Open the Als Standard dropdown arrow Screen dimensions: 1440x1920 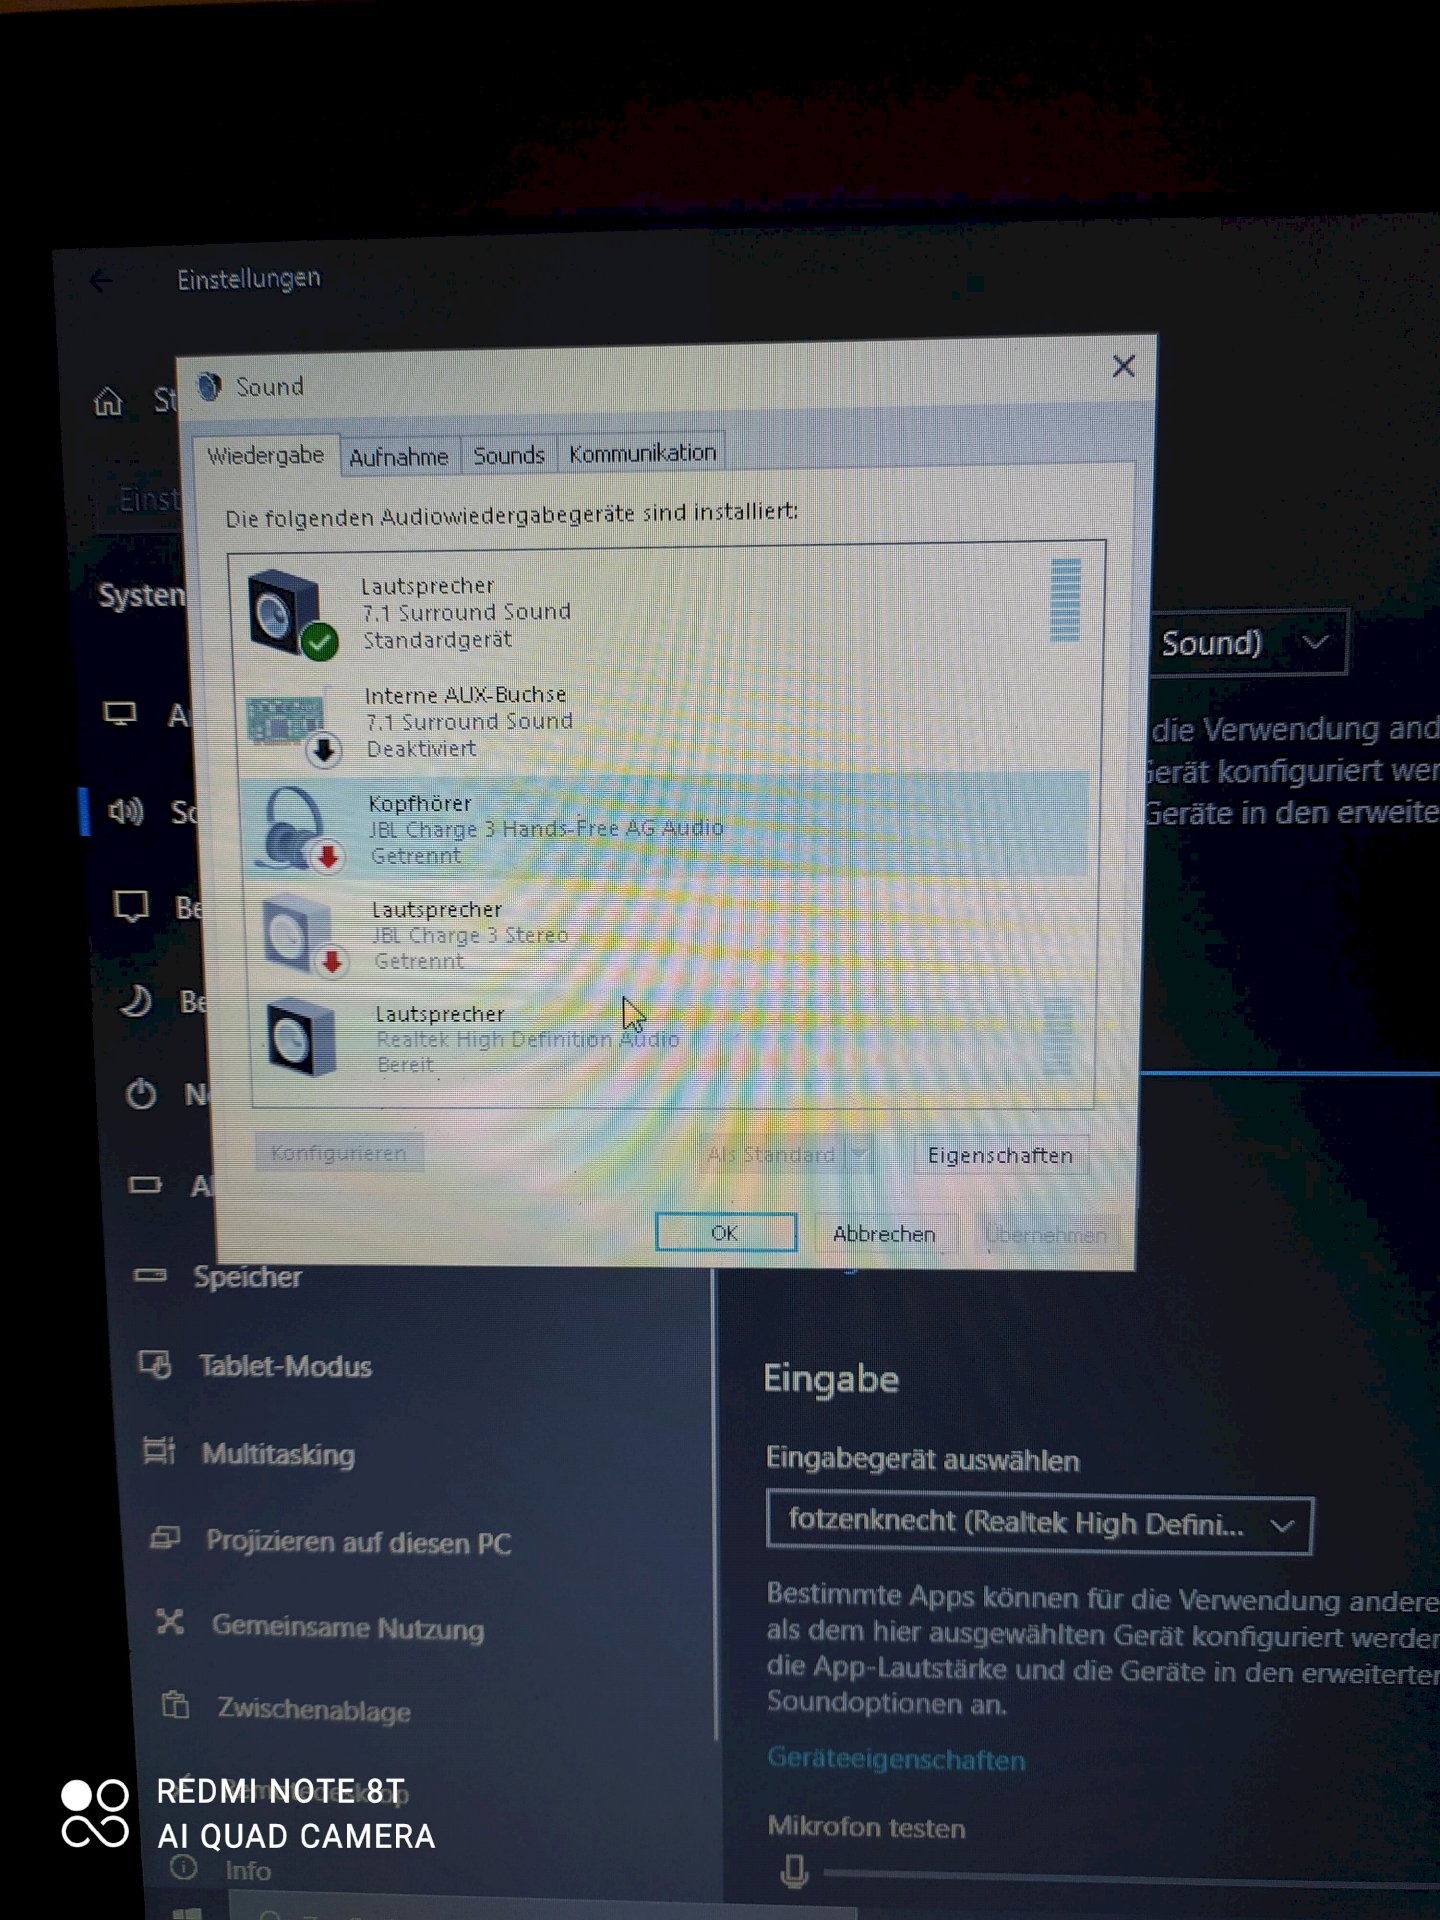click(x=860, y=1155)
